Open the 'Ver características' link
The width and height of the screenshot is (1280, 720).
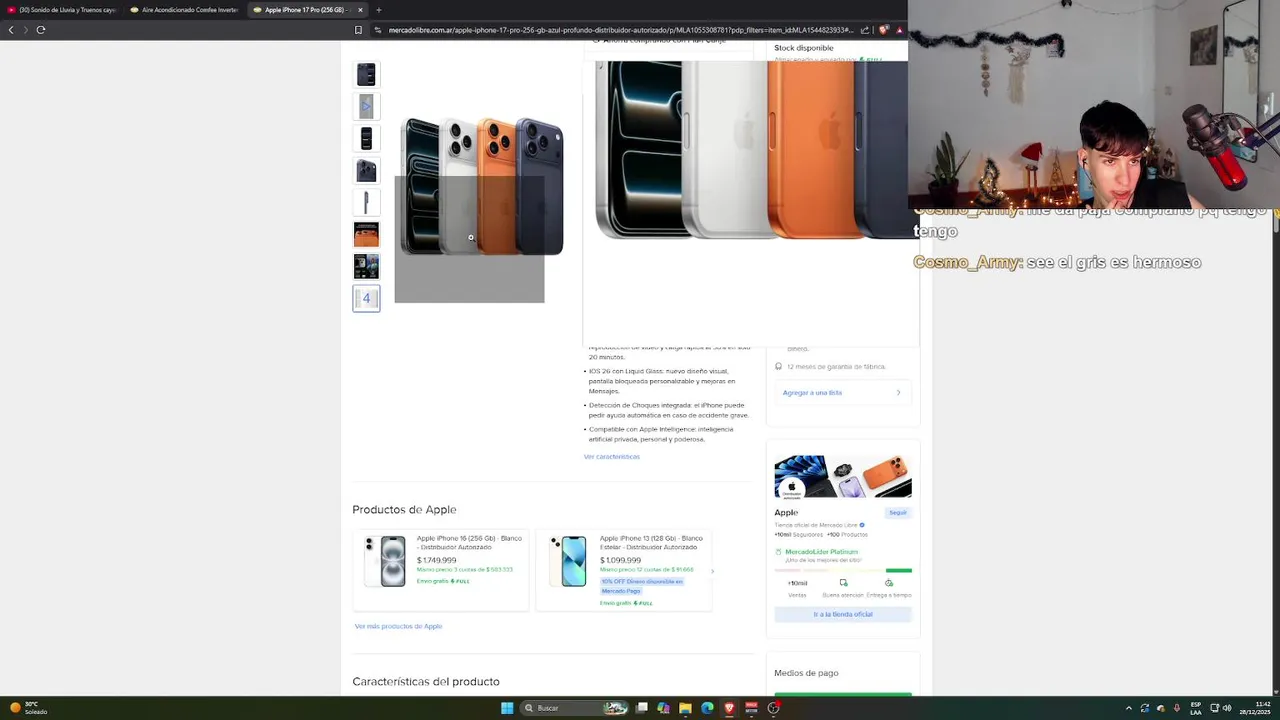point(612,456)
